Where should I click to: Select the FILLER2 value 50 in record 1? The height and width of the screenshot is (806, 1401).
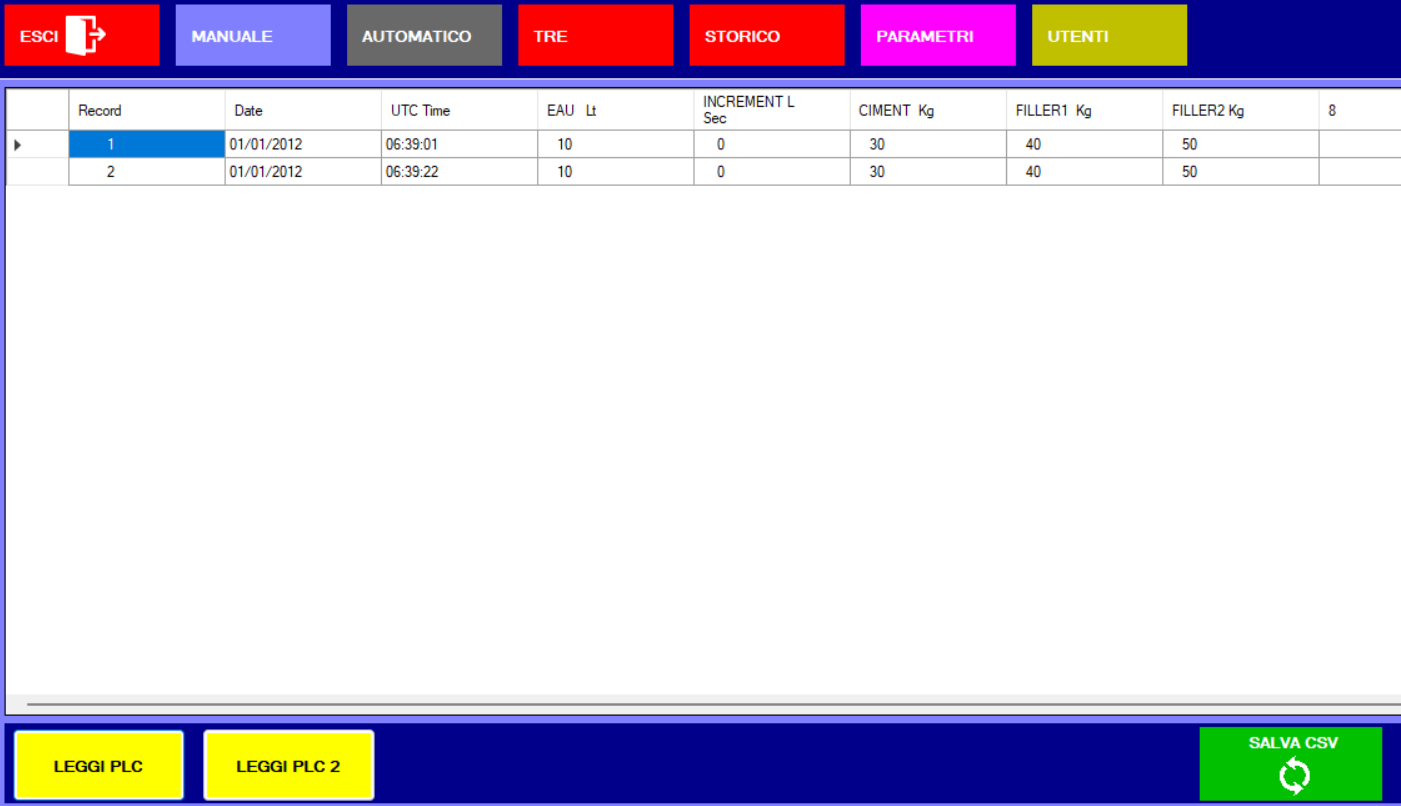pos(1240,144)
